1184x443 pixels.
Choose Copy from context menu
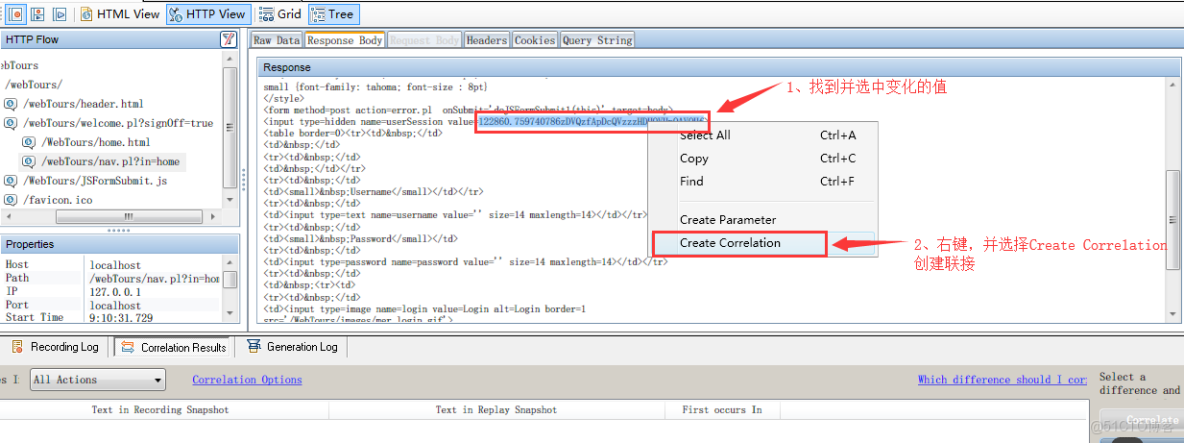coord(763,158)
